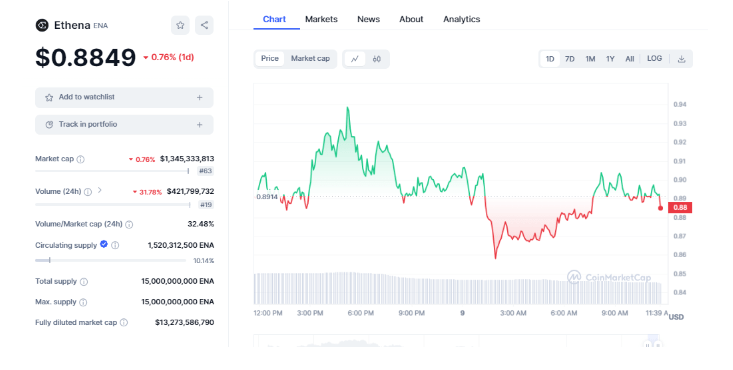The height and width of the screenshot is (370, 733).
Task: Click the 6:00 PM time axis label
Action: click(x=360, y=313)
